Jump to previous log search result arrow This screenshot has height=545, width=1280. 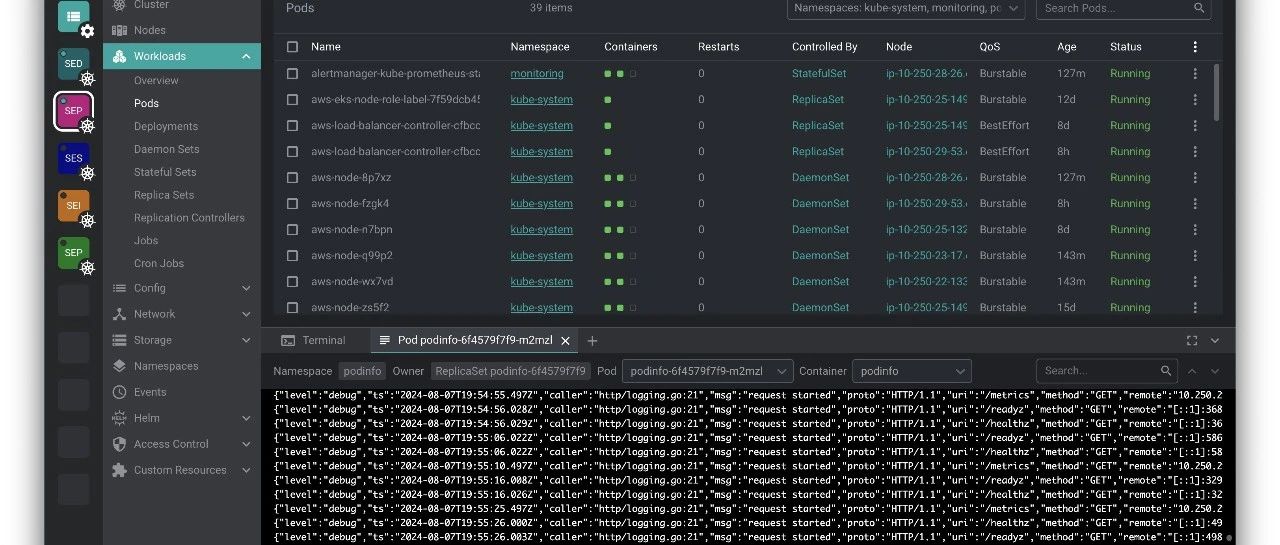pos(1192,371)
